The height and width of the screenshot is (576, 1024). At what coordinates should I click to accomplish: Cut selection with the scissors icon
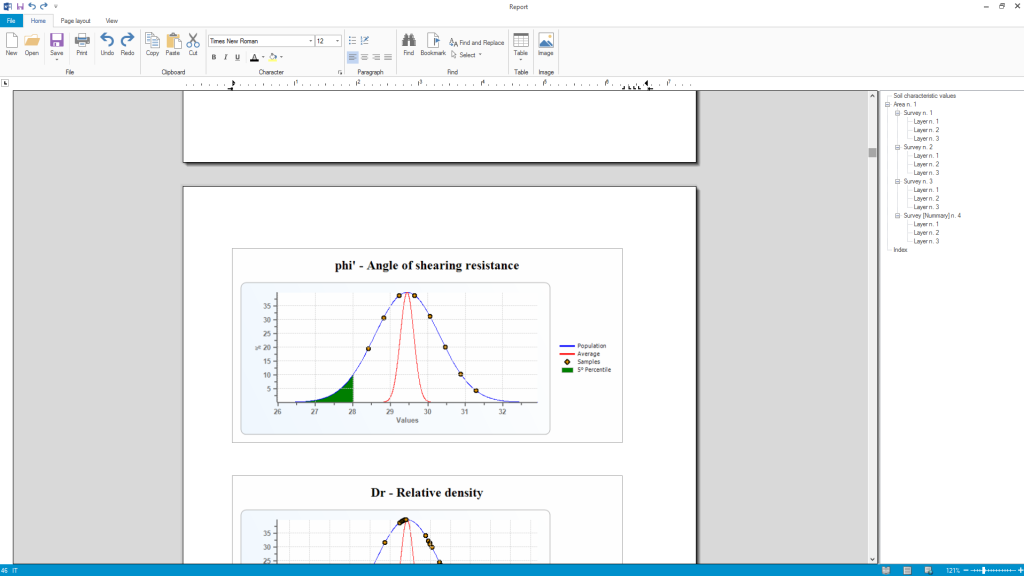(x=193, y=41)
